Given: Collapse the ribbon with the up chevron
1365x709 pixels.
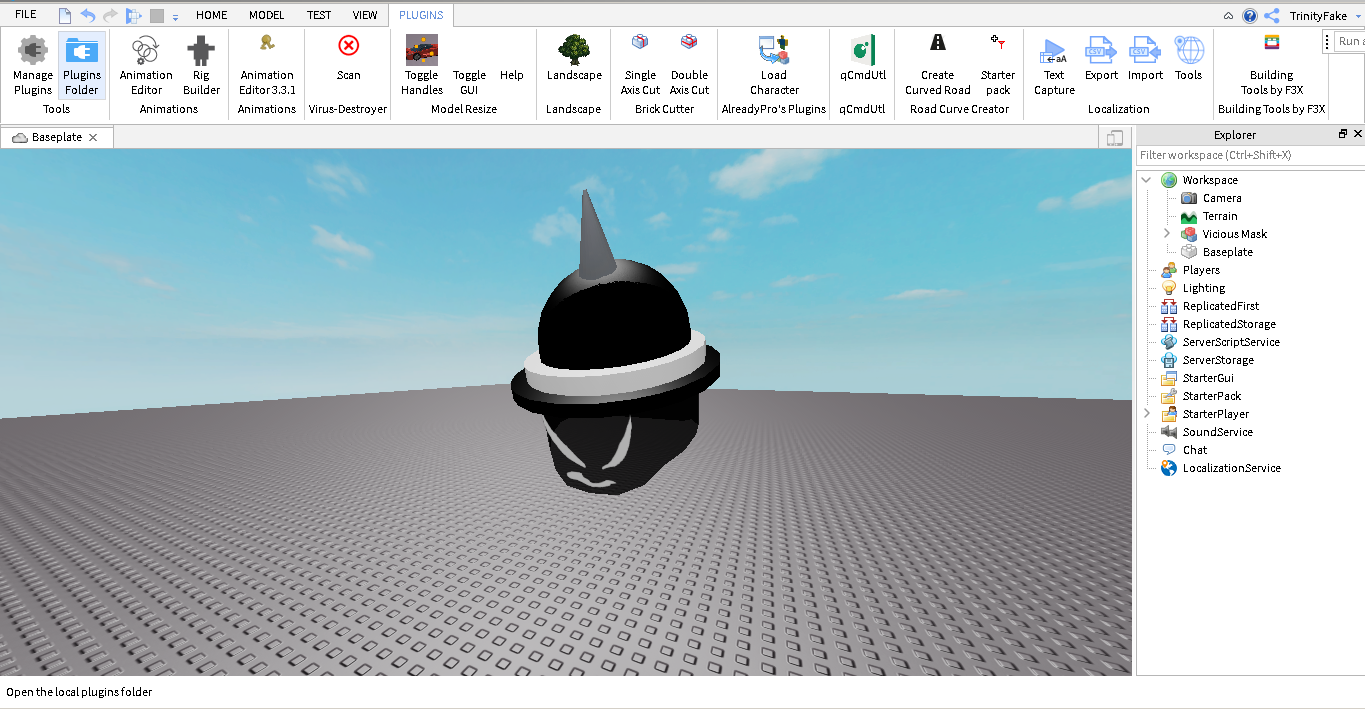Looking at the screenshot, I should point(1229,16).
